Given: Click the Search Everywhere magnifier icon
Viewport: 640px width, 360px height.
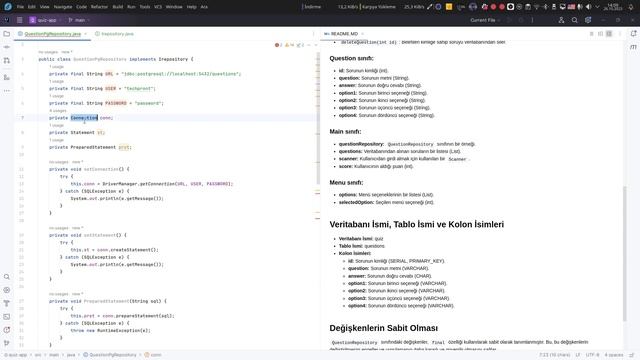Looking at the screenshot, I should [574, 20].
